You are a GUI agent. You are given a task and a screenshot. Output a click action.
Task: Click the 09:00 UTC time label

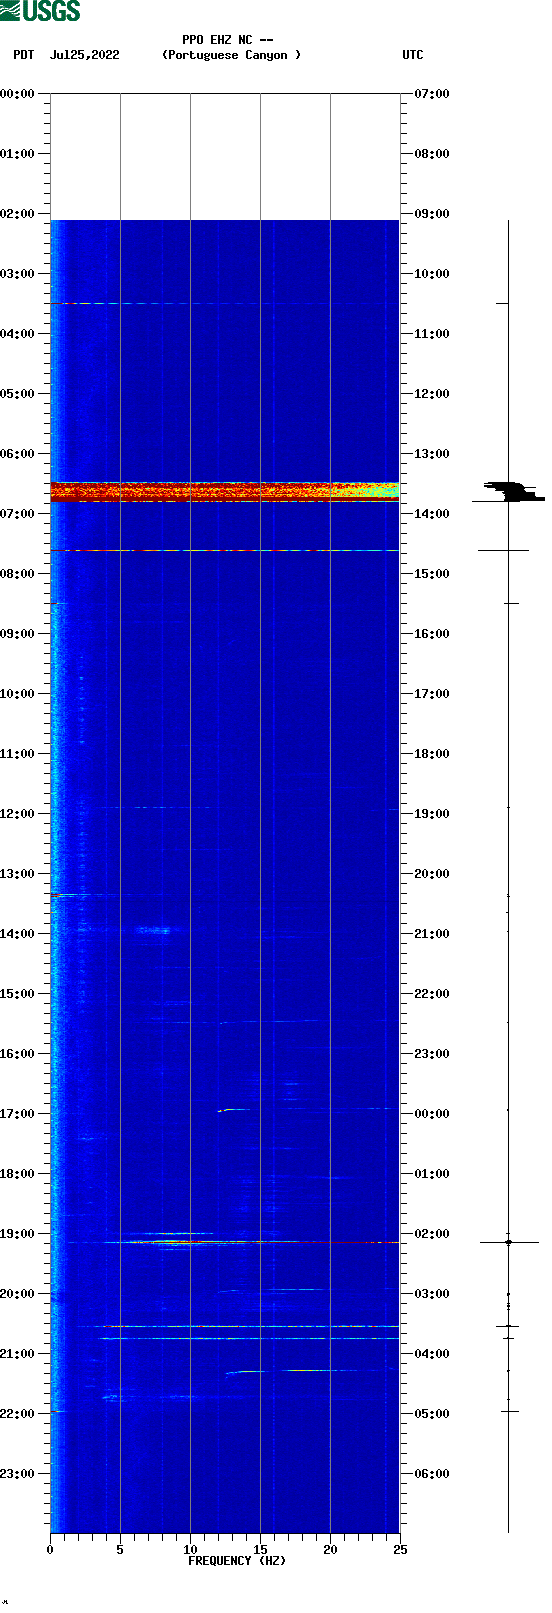[x=432, y=214]
